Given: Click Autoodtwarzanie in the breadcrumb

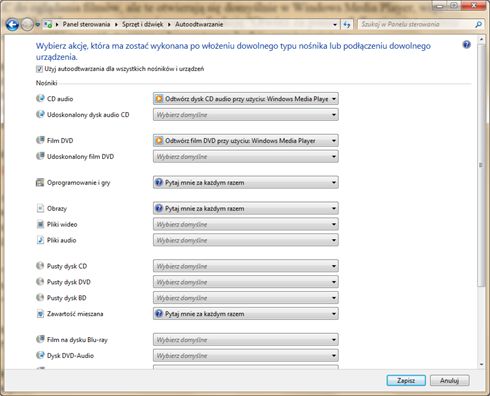Looking at the screenshot, I should point(199,24).
